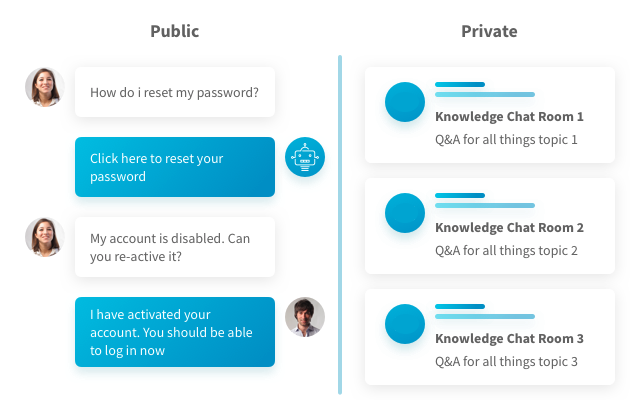Click Knowledge Chat Room 2 blue circle icon

(x=405, y=213)
